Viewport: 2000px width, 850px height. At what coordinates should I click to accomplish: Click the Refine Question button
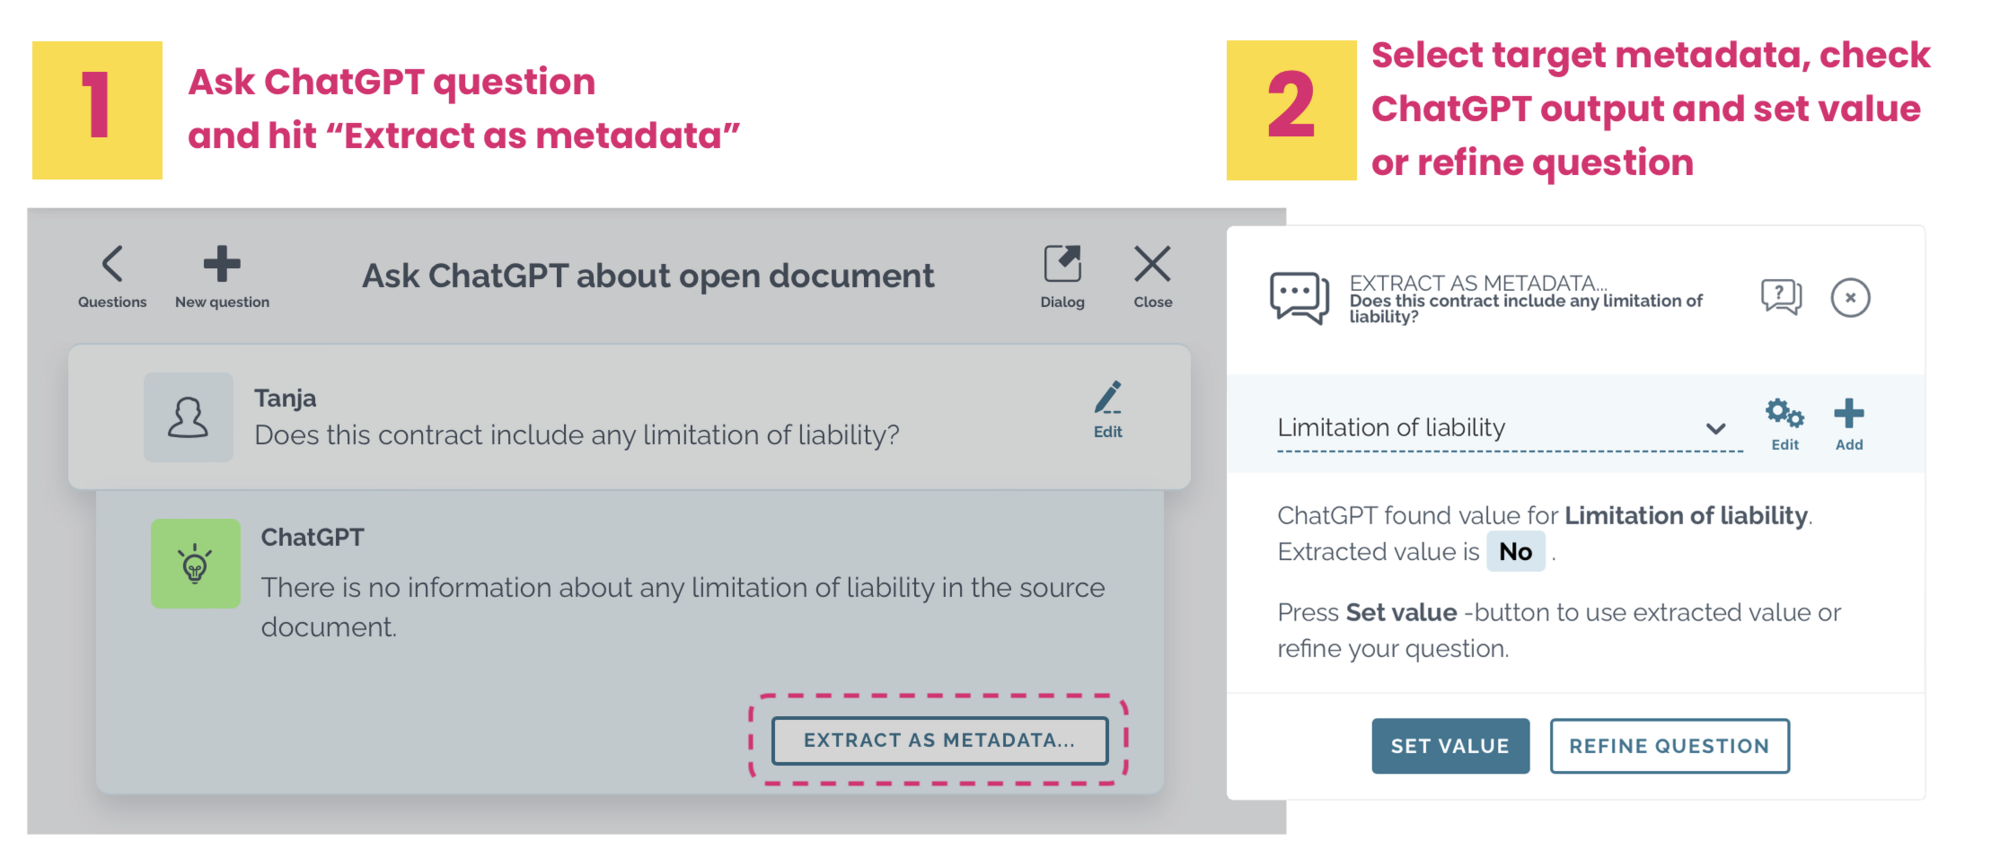1669,746
